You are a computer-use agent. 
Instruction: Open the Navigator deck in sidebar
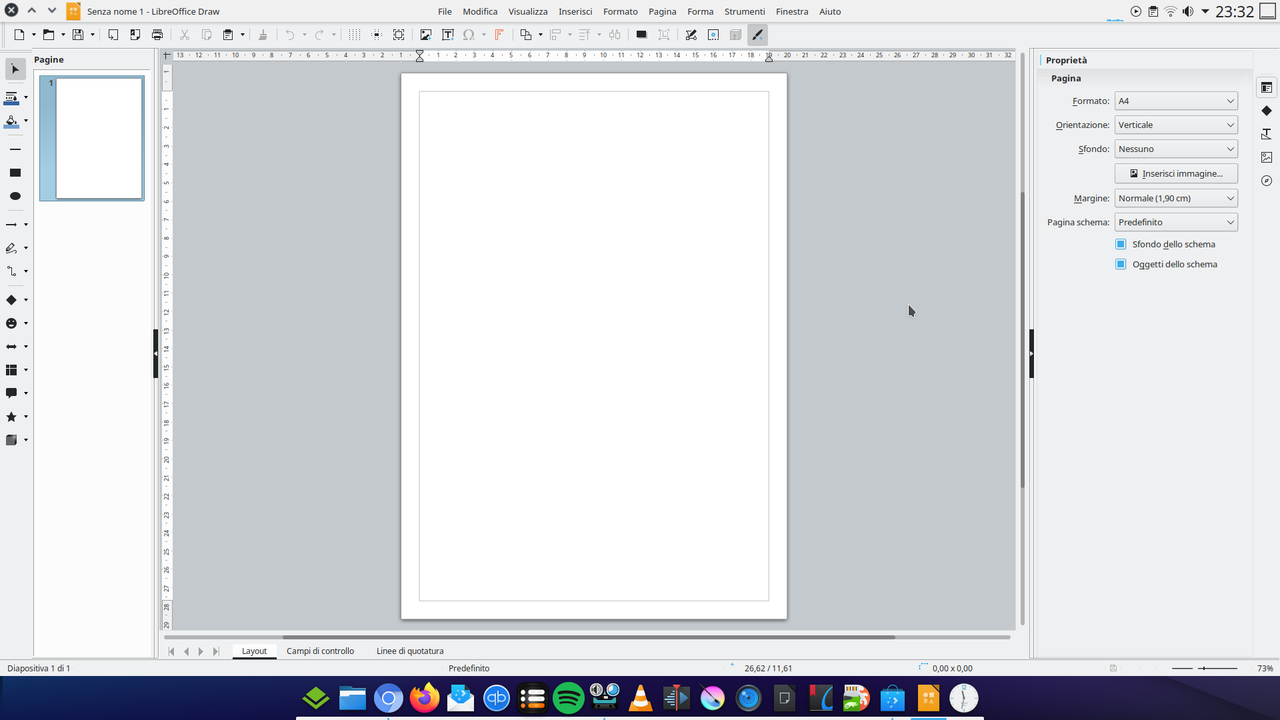pos(1267,181)
